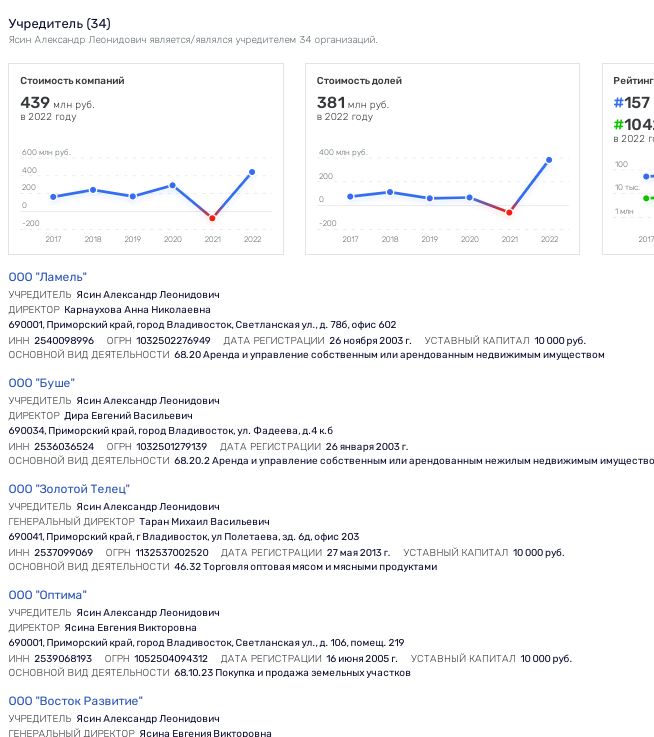
Task: Click Буше activity 68.20.2 Аренда нежилым имуществом
Action: [414, 461]
